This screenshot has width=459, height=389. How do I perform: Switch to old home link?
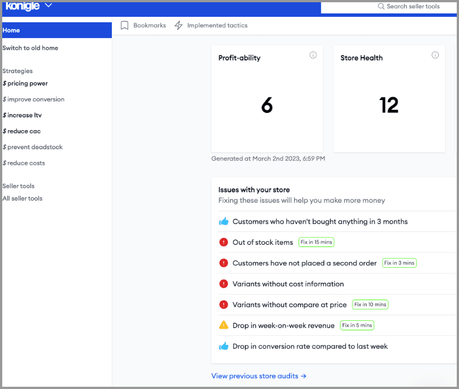[30, 48]
